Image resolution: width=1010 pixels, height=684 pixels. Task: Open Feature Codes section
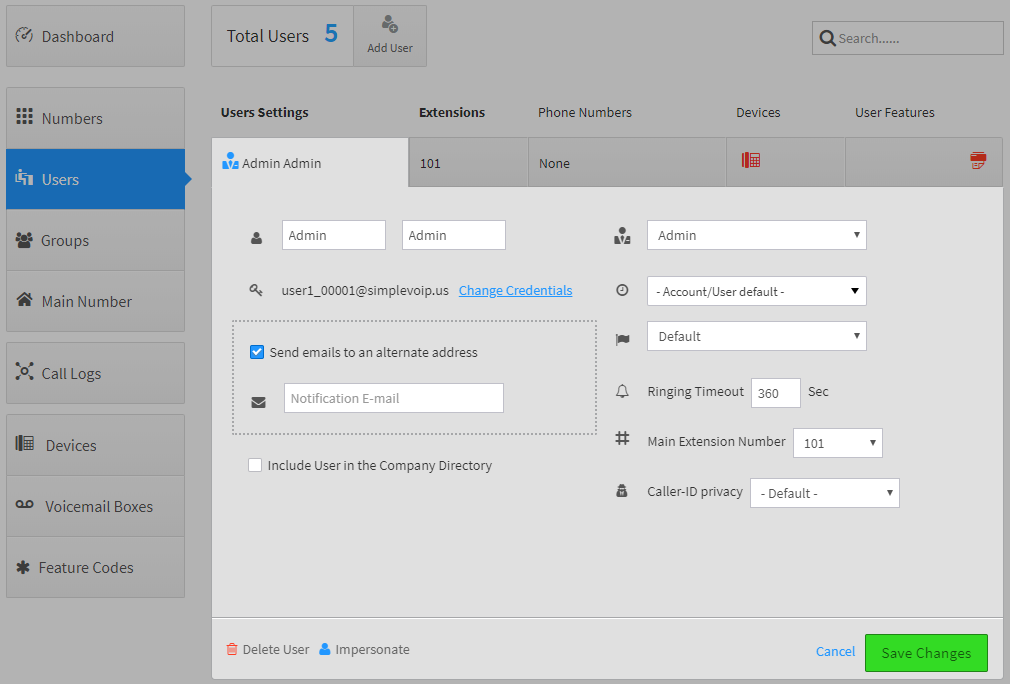(95, 567)
